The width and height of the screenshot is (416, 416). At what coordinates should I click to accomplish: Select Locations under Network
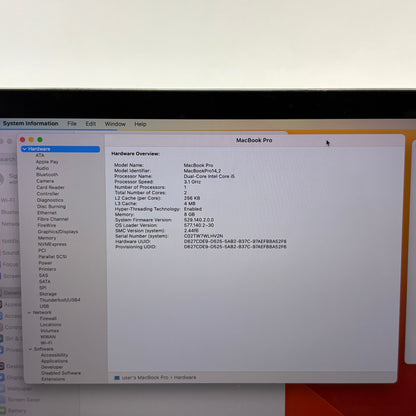click(x=51, y=325)
